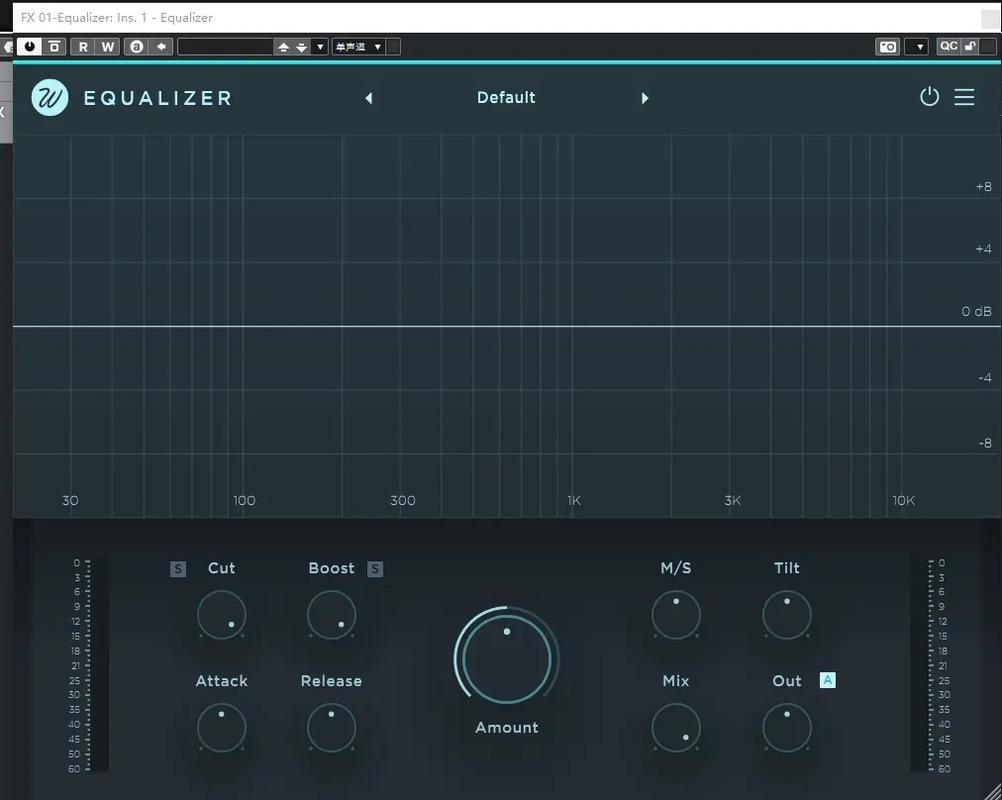Click the circled 'a' automation icon

pos(136,47)
